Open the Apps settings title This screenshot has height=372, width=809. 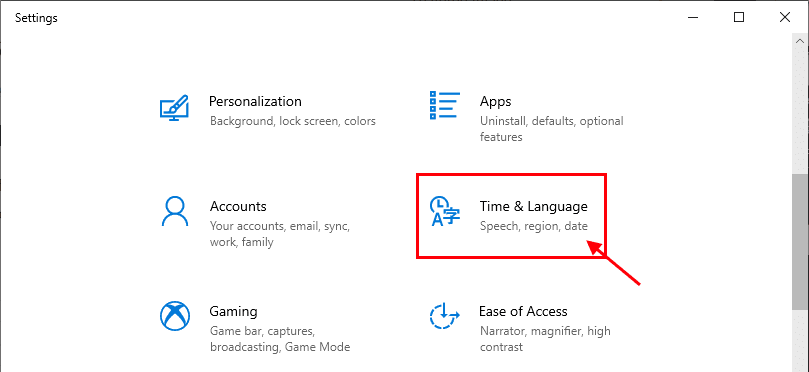(495, 102)
